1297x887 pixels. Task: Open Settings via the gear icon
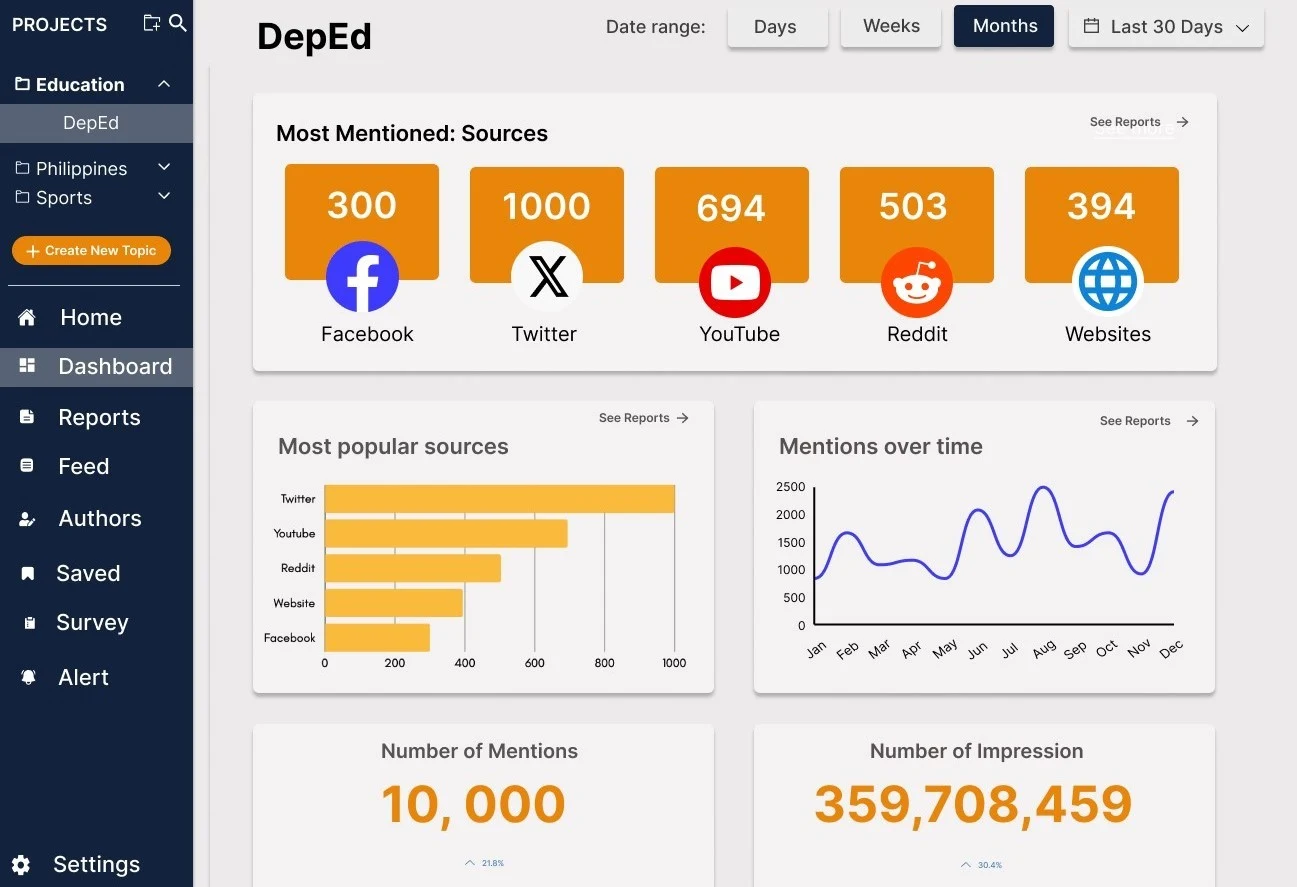pos(21,865)
